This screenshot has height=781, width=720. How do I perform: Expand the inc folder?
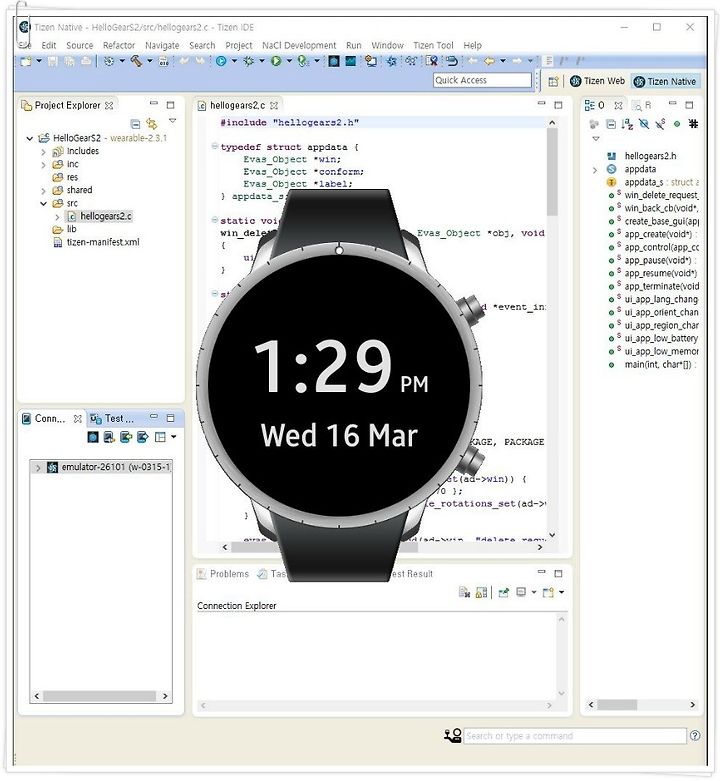43,165
